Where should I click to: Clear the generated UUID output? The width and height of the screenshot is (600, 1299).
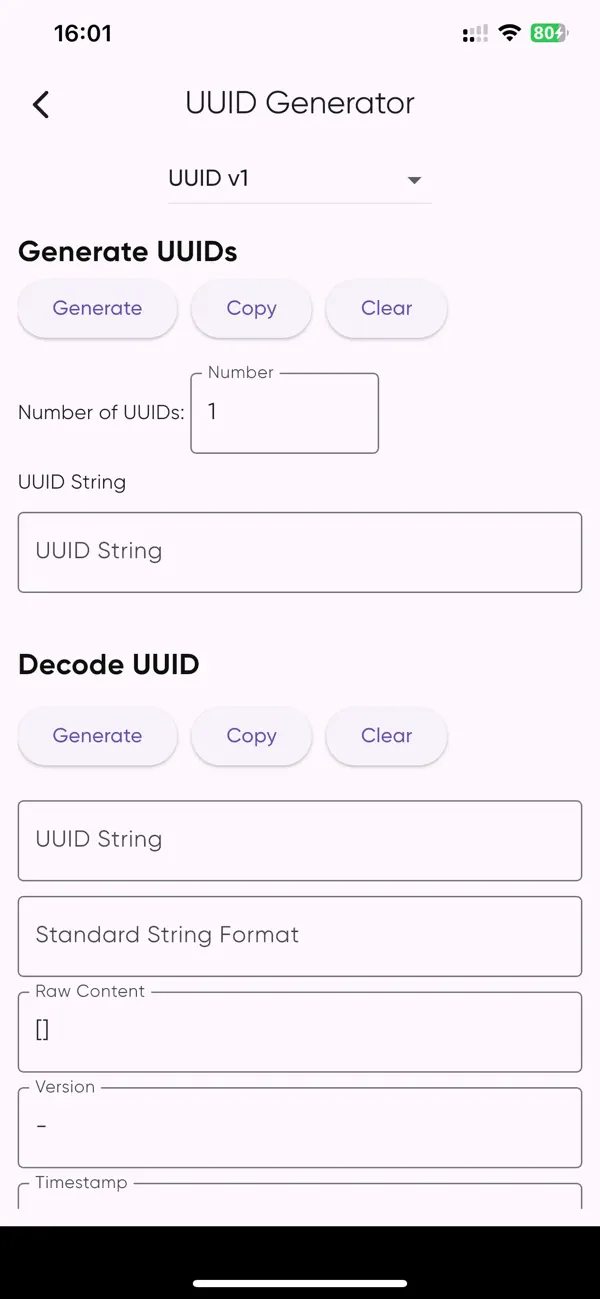pyautogui.click(x=386, y=308)
